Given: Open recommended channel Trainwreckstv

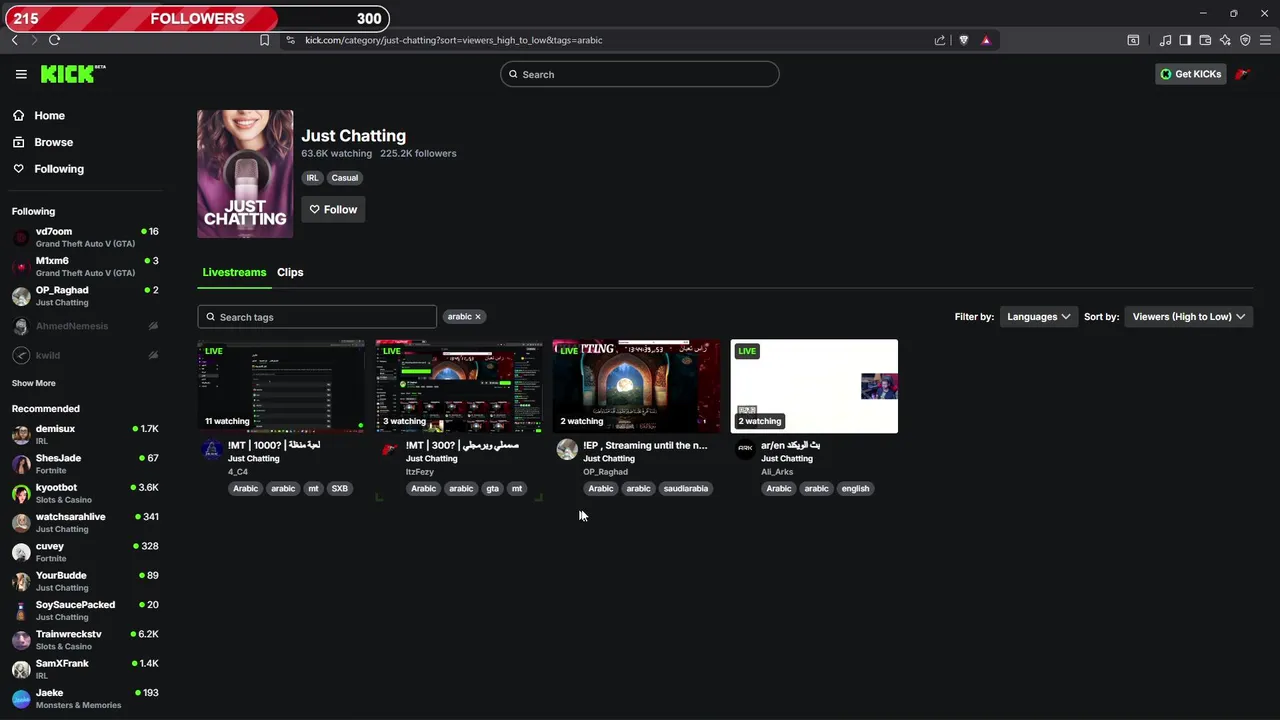Looking at the screenshot, I should 85,640.
